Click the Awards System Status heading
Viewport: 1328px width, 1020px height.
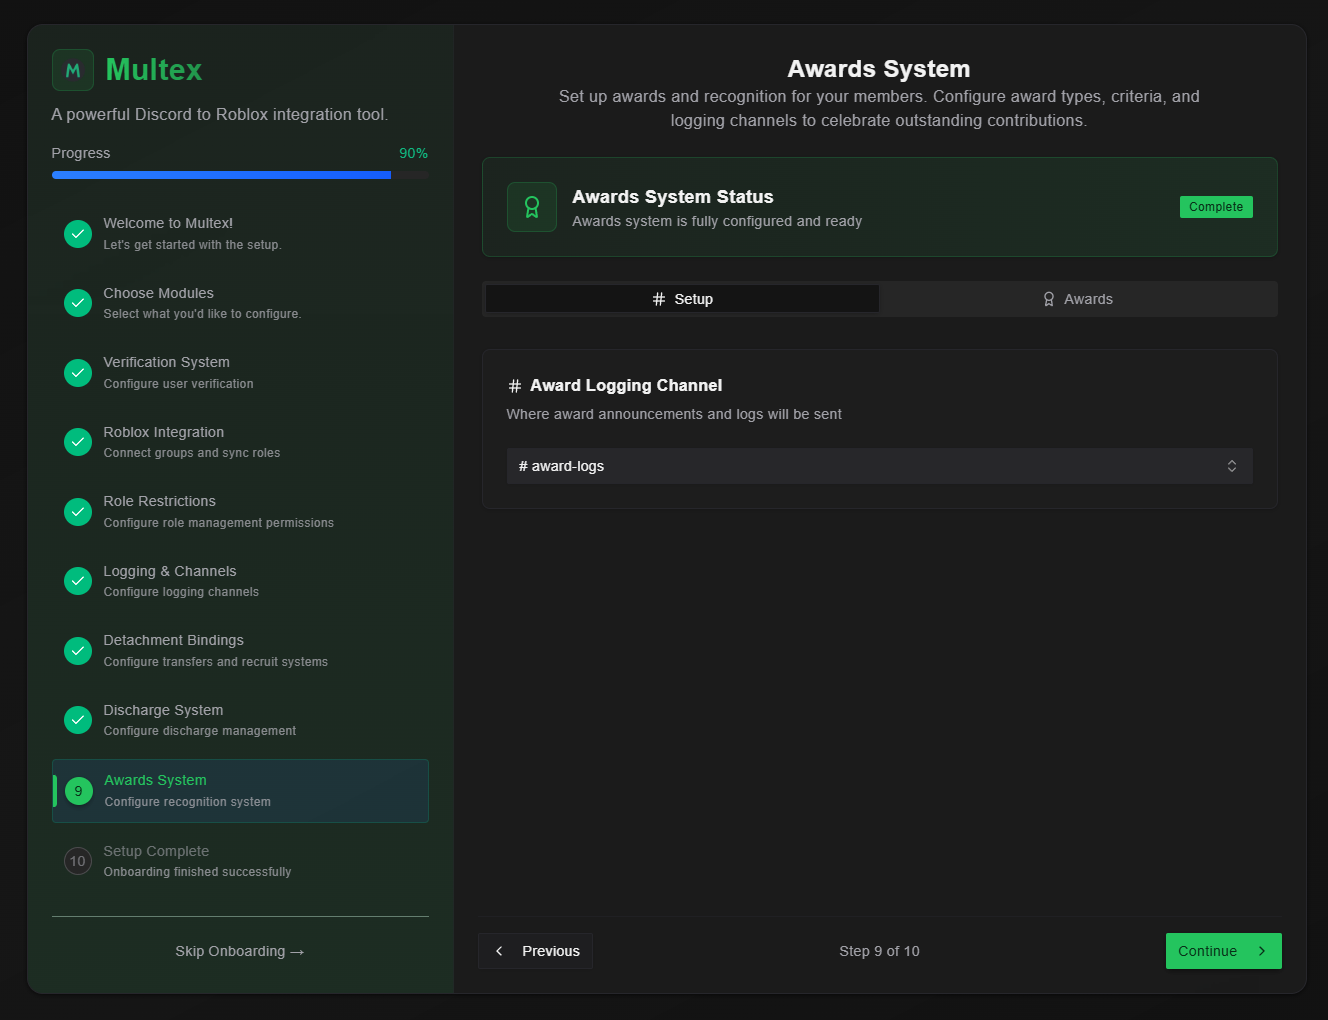[x=673, y=197]
